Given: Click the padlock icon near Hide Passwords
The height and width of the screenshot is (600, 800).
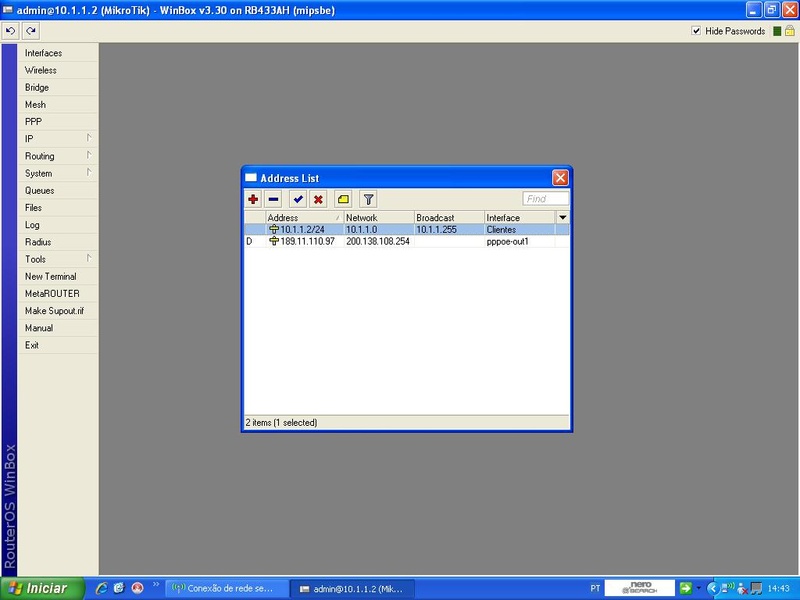Looking at the screenshot, I should click(x=790, y=31).
